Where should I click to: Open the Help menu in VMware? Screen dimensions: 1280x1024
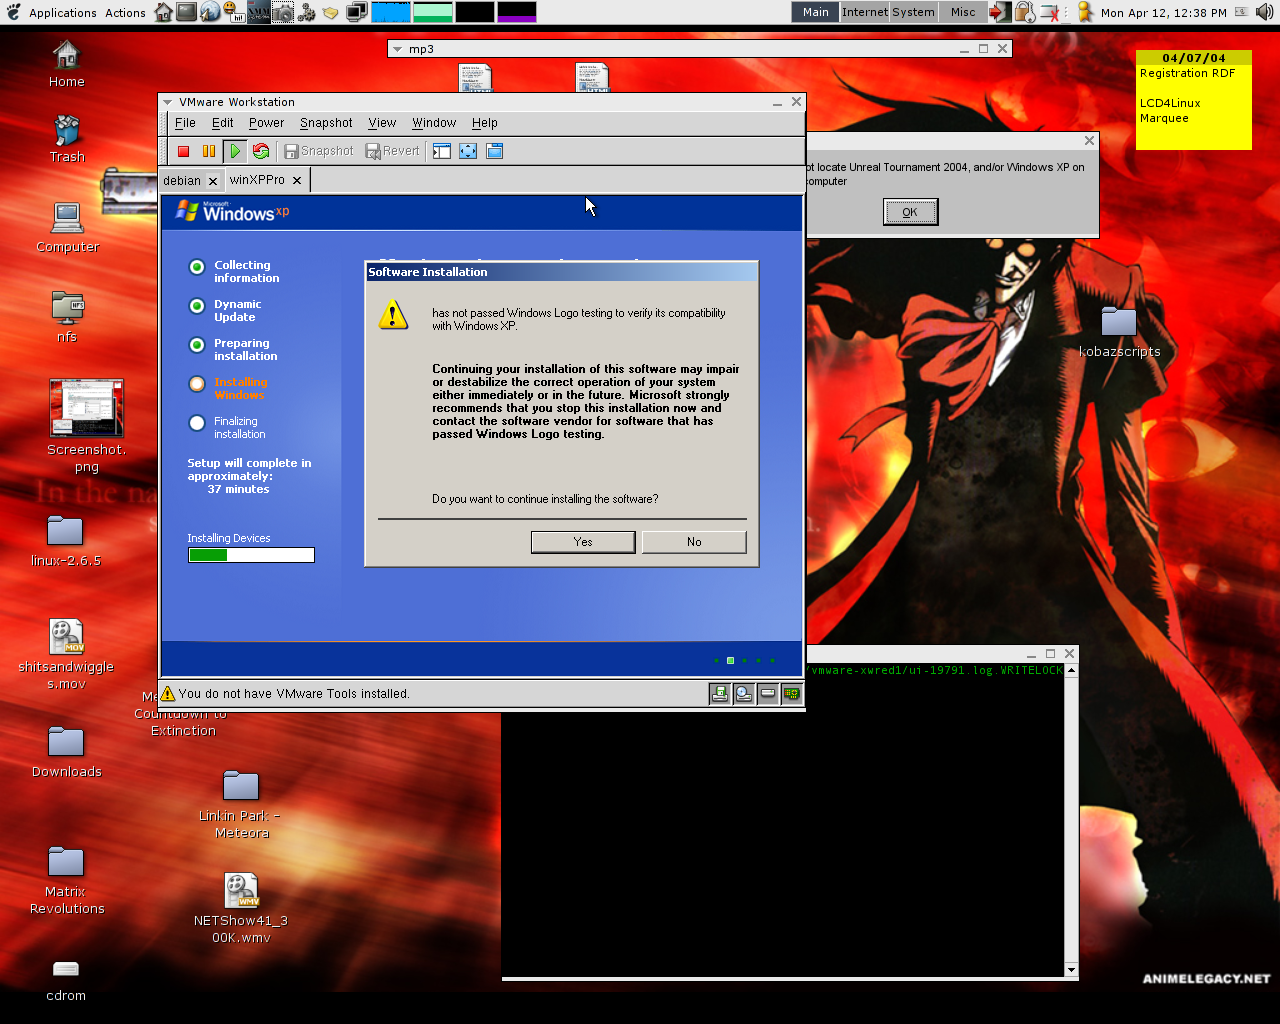tap(485, 123)
